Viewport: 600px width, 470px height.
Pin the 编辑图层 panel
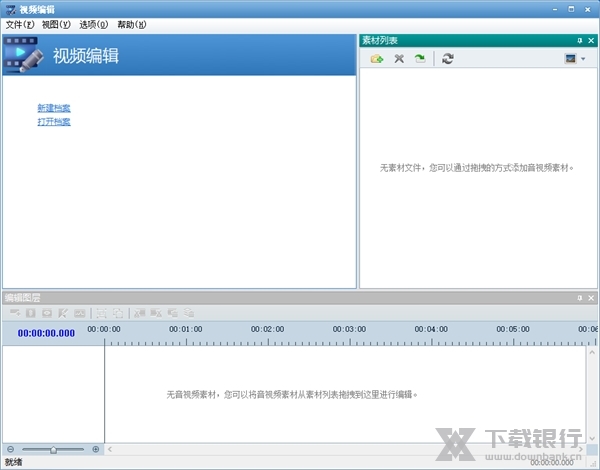(x=580, y=298)
